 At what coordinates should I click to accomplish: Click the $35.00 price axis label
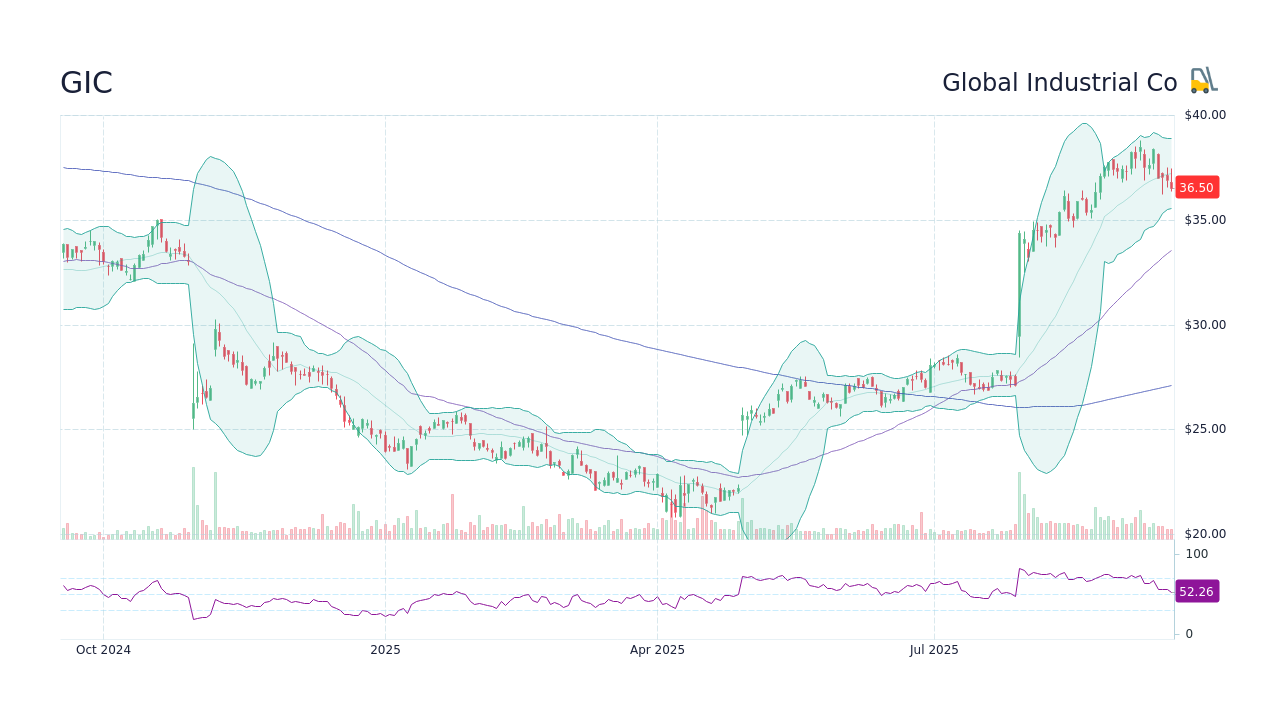(1205, 220)
